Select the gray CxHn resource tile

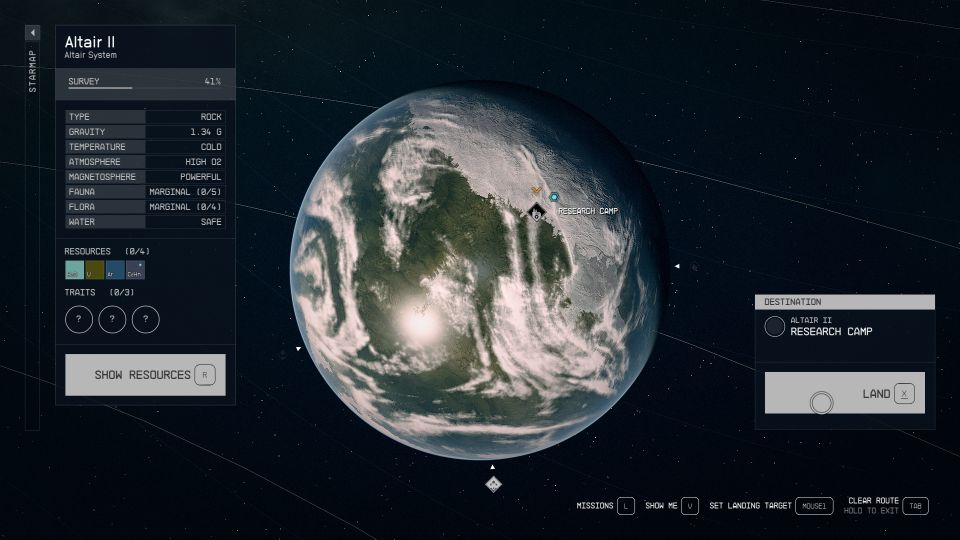(135, 270)
